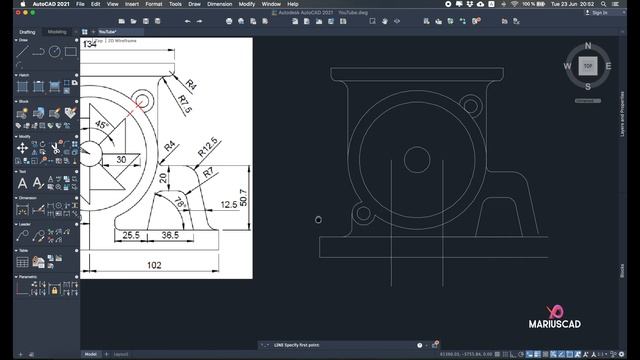Collapse the Dimension panel section

(x=16, y=198)
